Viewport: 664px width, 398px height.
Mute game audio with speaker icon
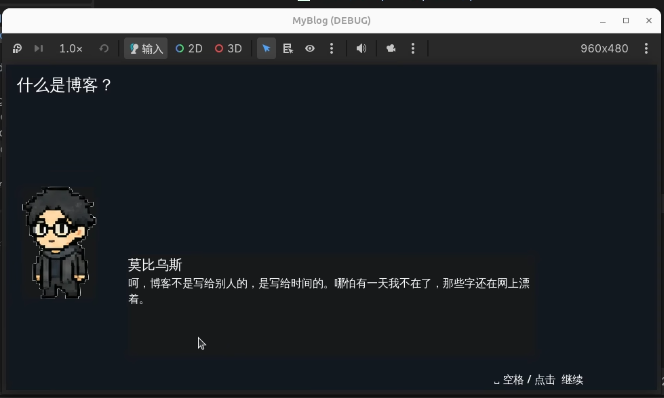(361, 48)
